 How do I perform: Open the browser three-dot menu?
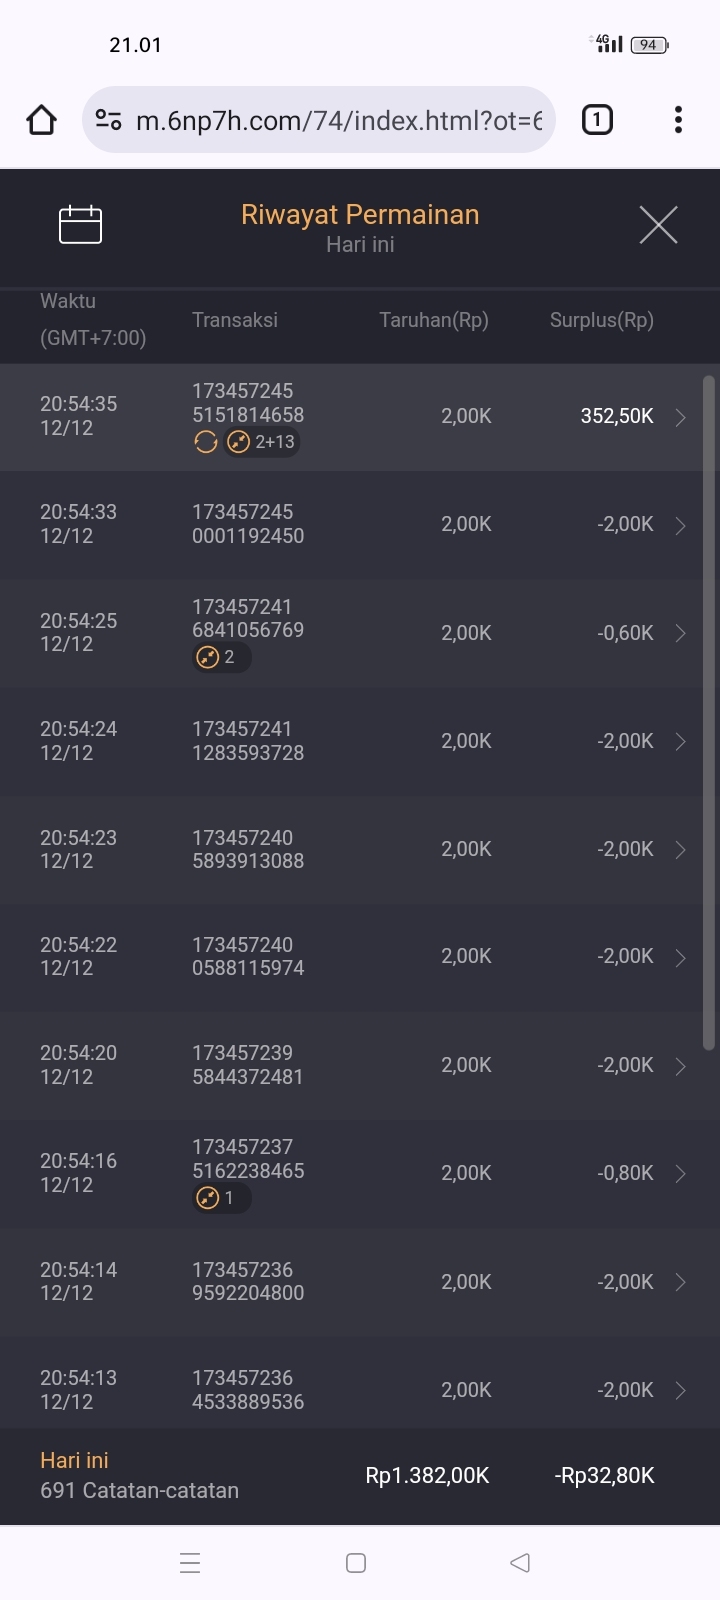pyautogui.click(x=678, y=120)
